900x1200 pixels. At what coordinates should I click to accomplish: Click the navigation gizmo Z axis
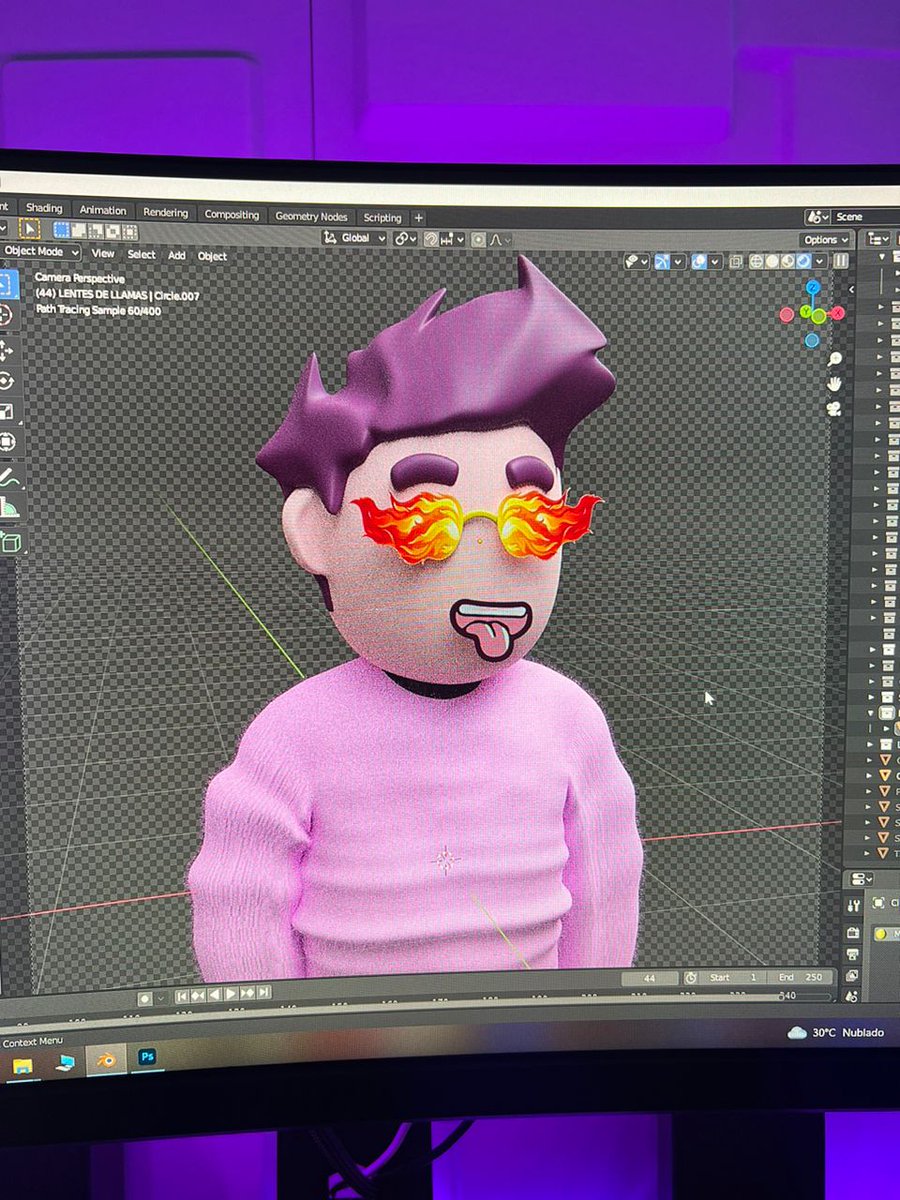(x=813, y=287)
